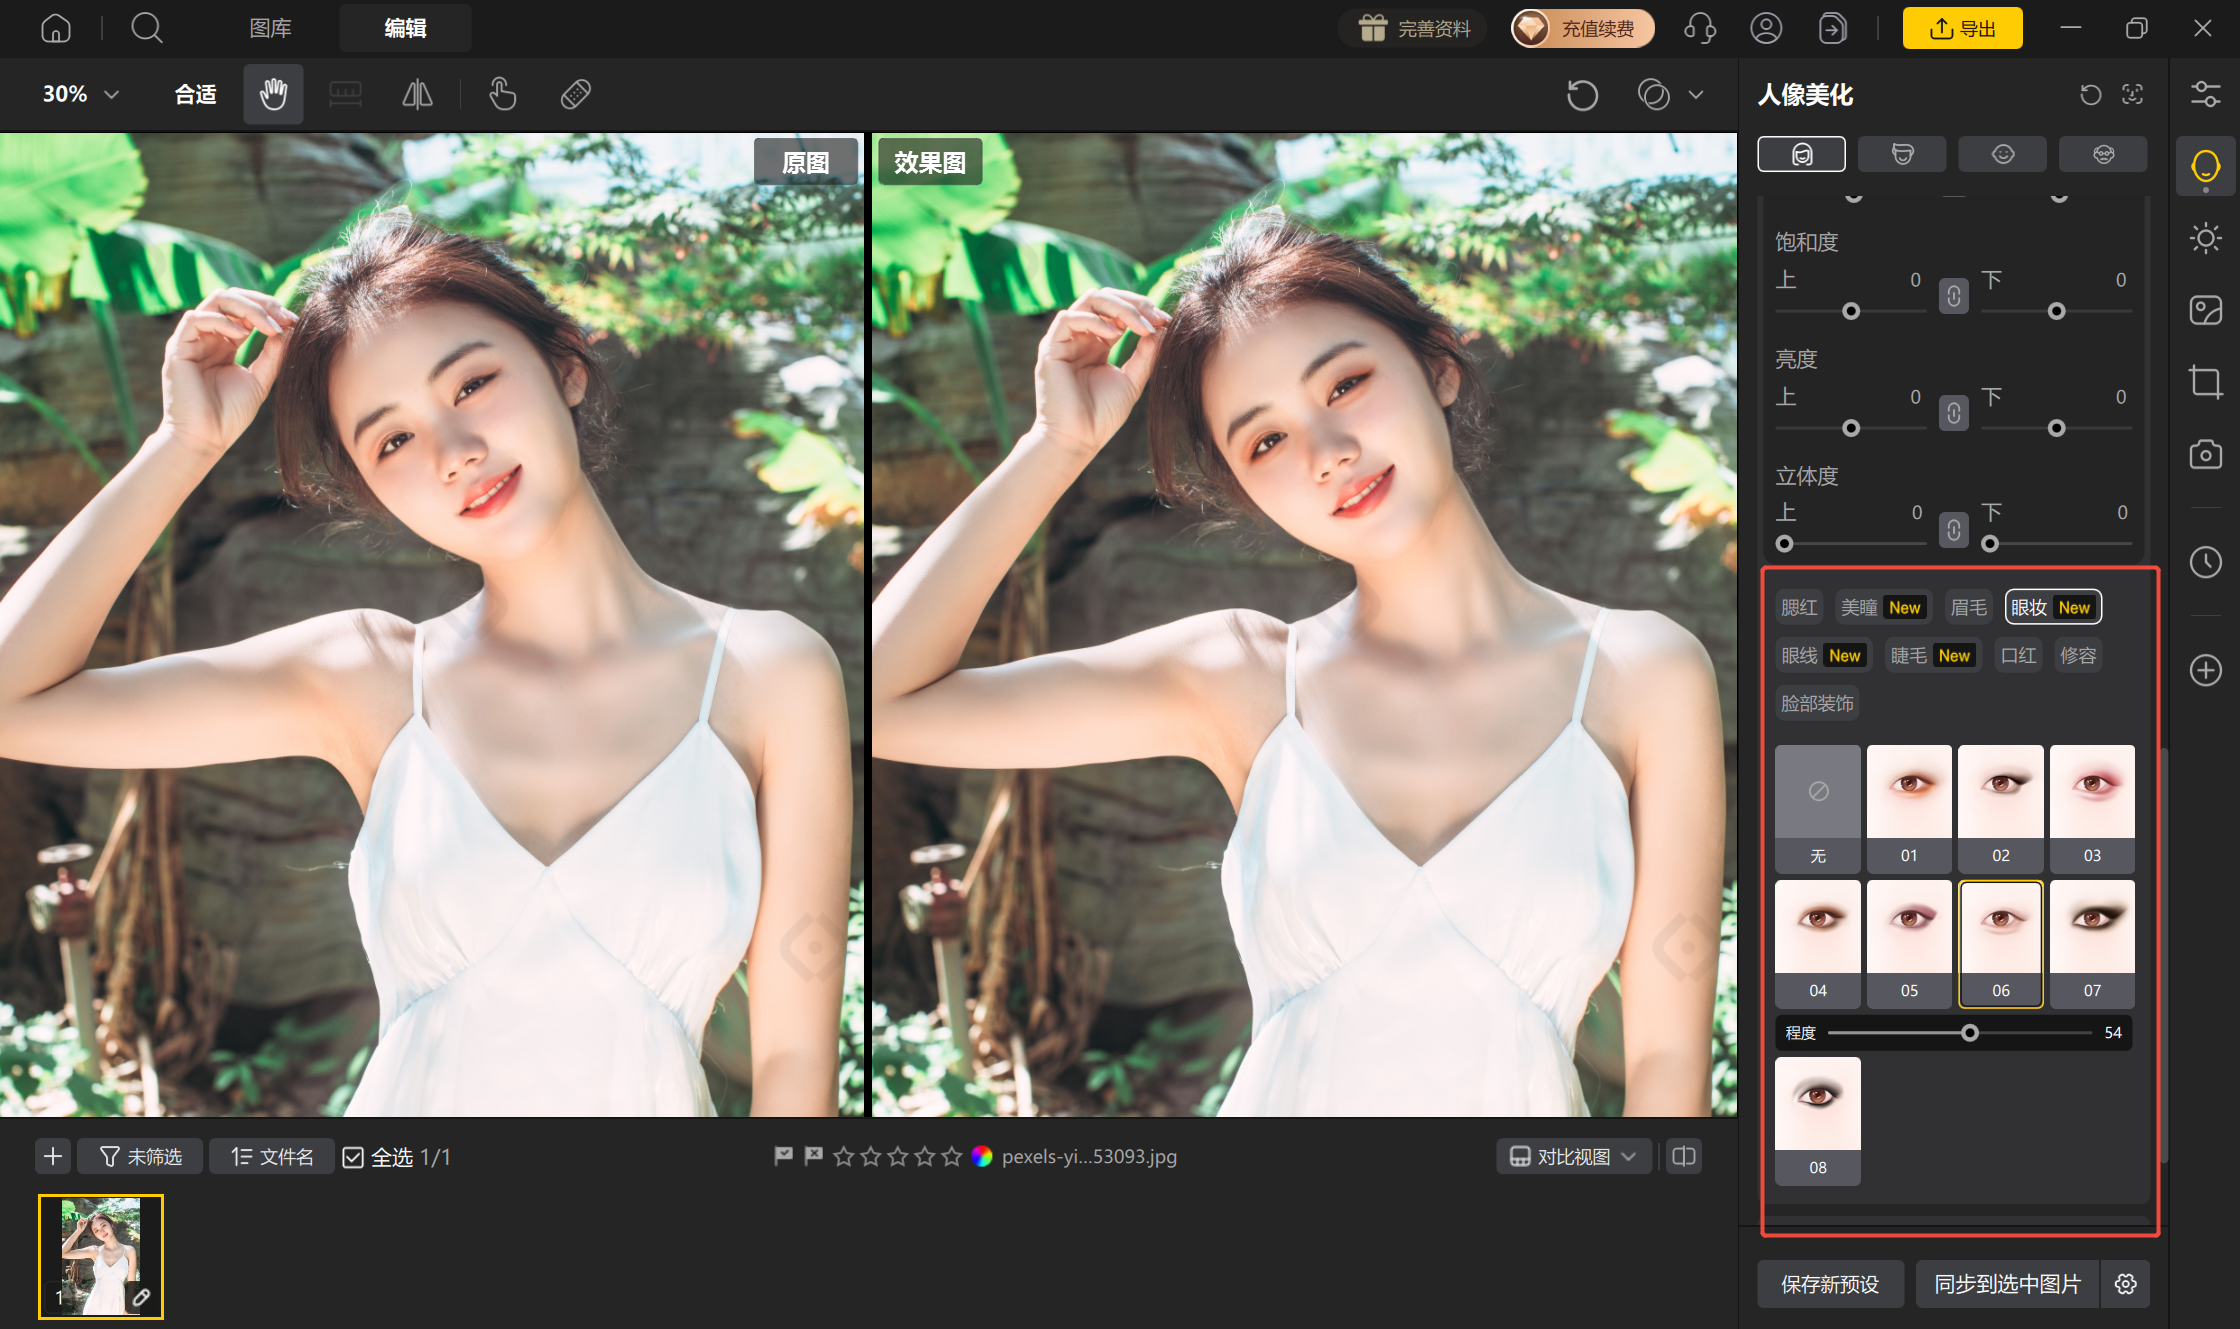This screenshot has height=1329, width=2240.
Task: Click the flip mirror icon
Action: point(417,94)
